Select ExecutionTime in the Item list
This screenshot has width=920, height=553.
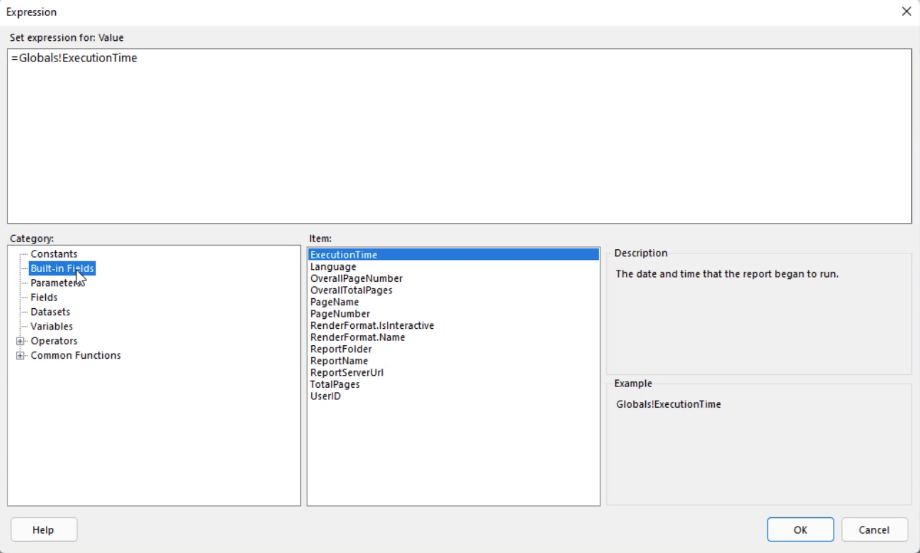tap(453, 255)
